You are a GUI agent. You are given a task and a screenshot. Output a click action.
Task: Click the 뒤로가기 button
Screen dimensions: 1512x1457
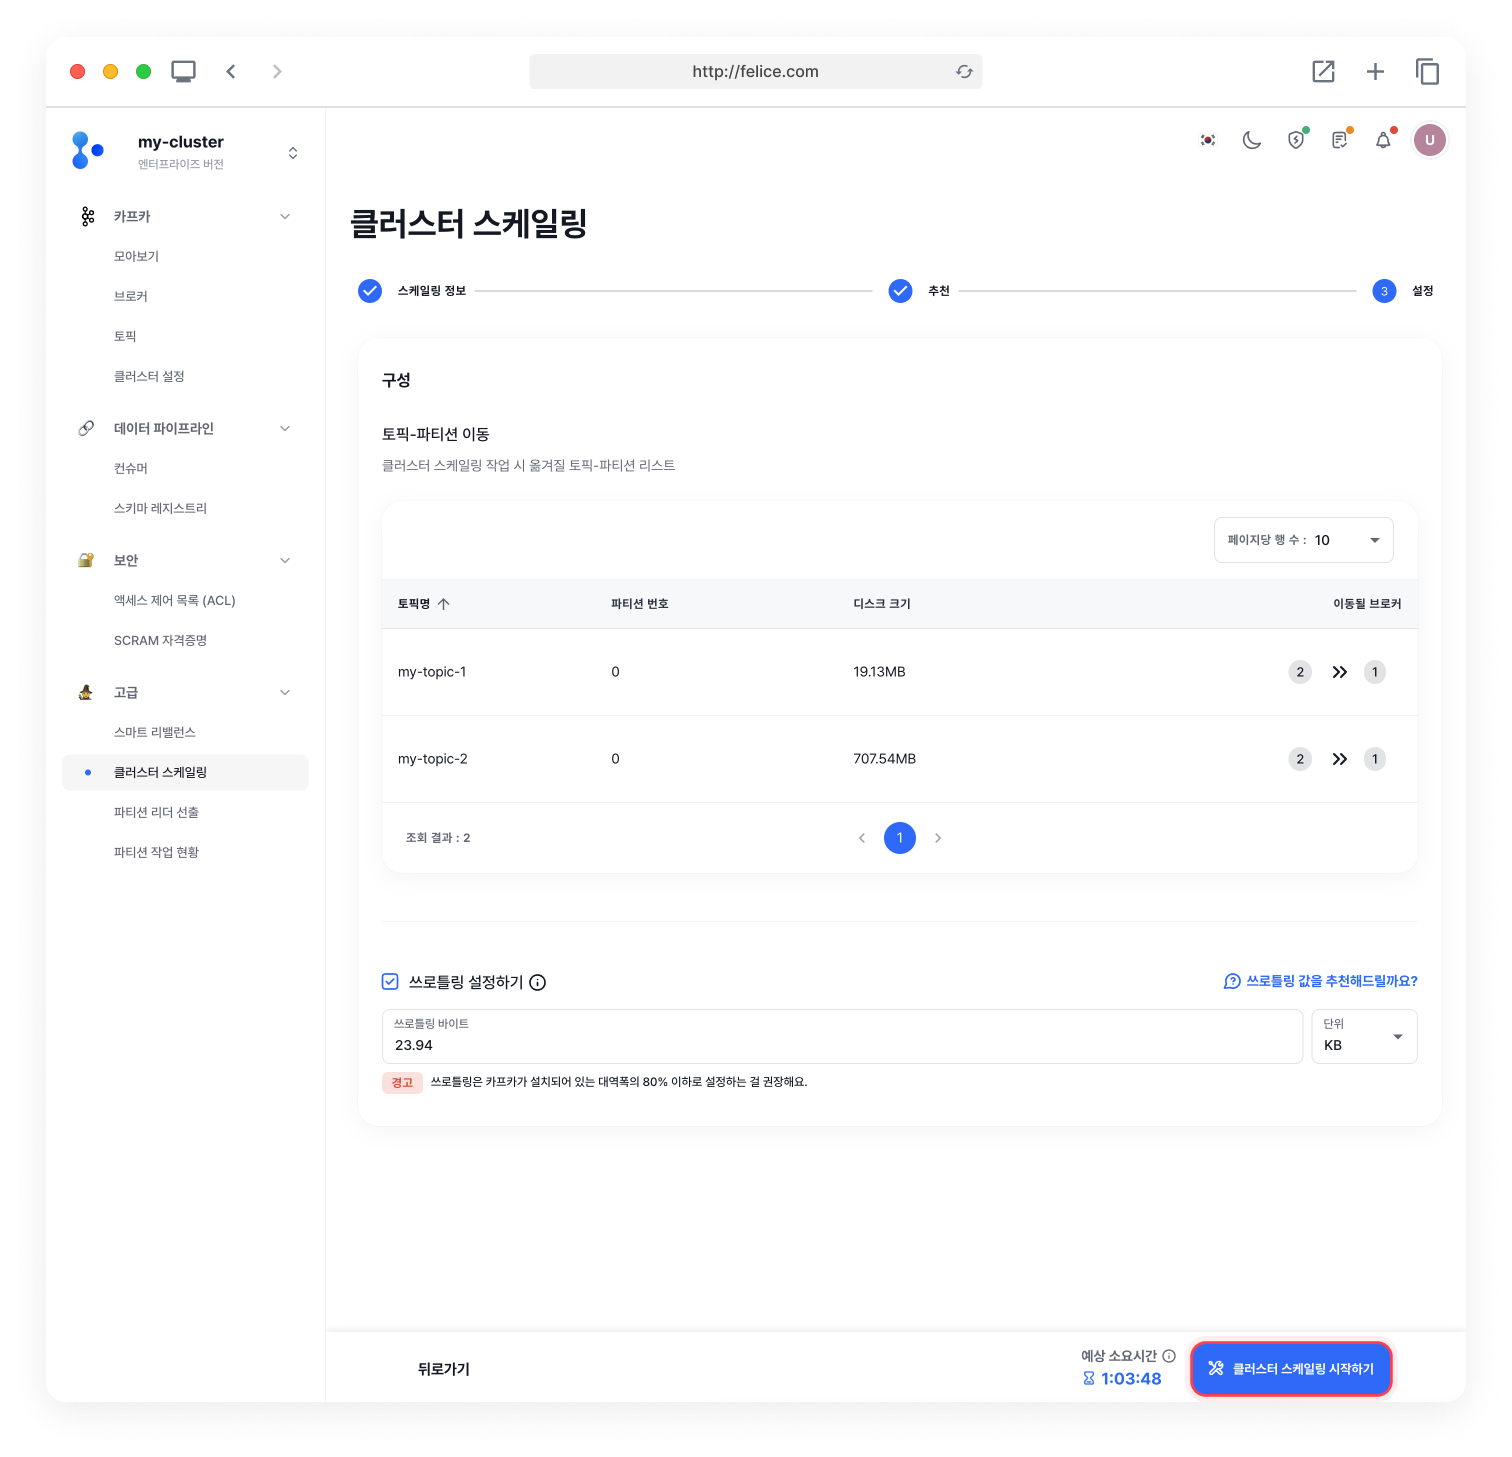click(444, 1369)
